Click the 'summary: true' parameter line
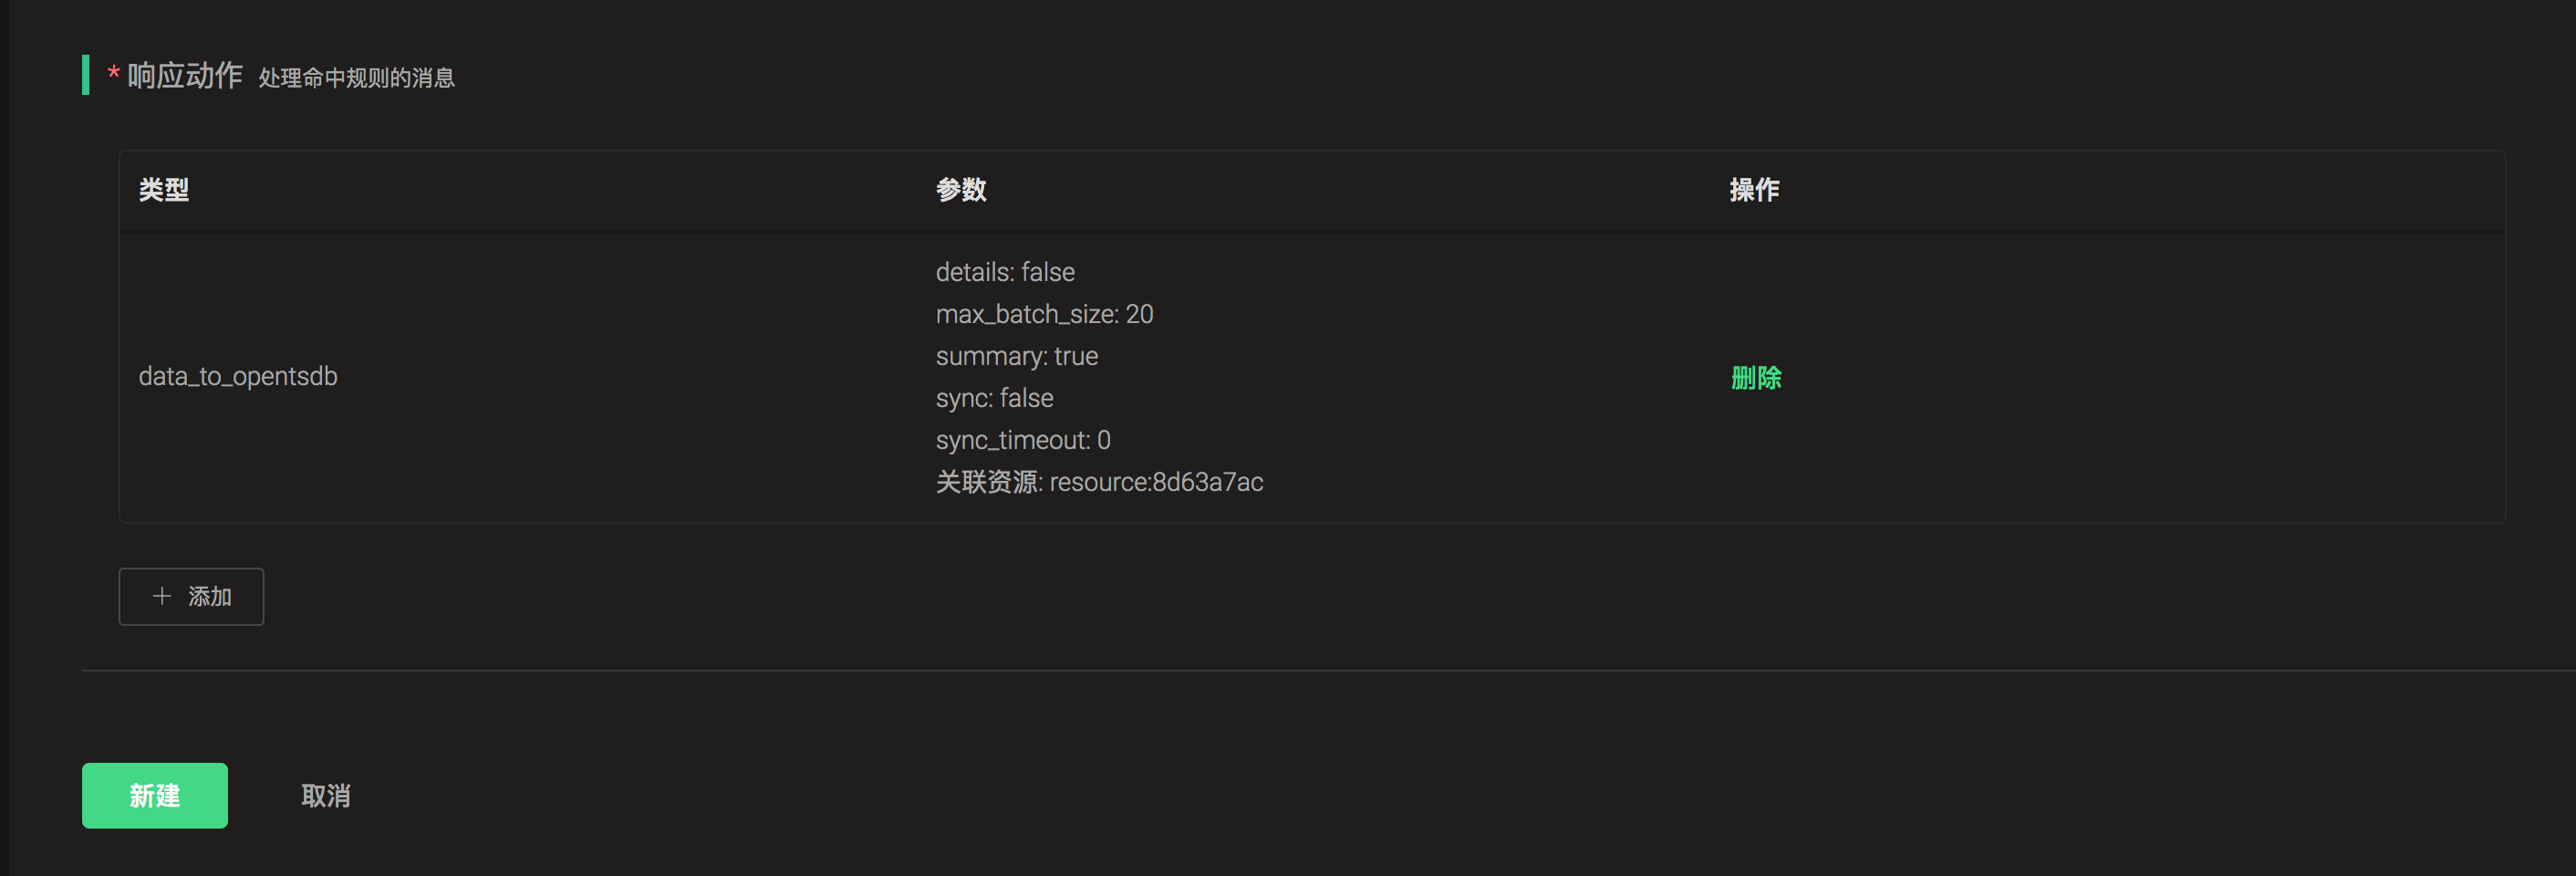 (1016, 356)
